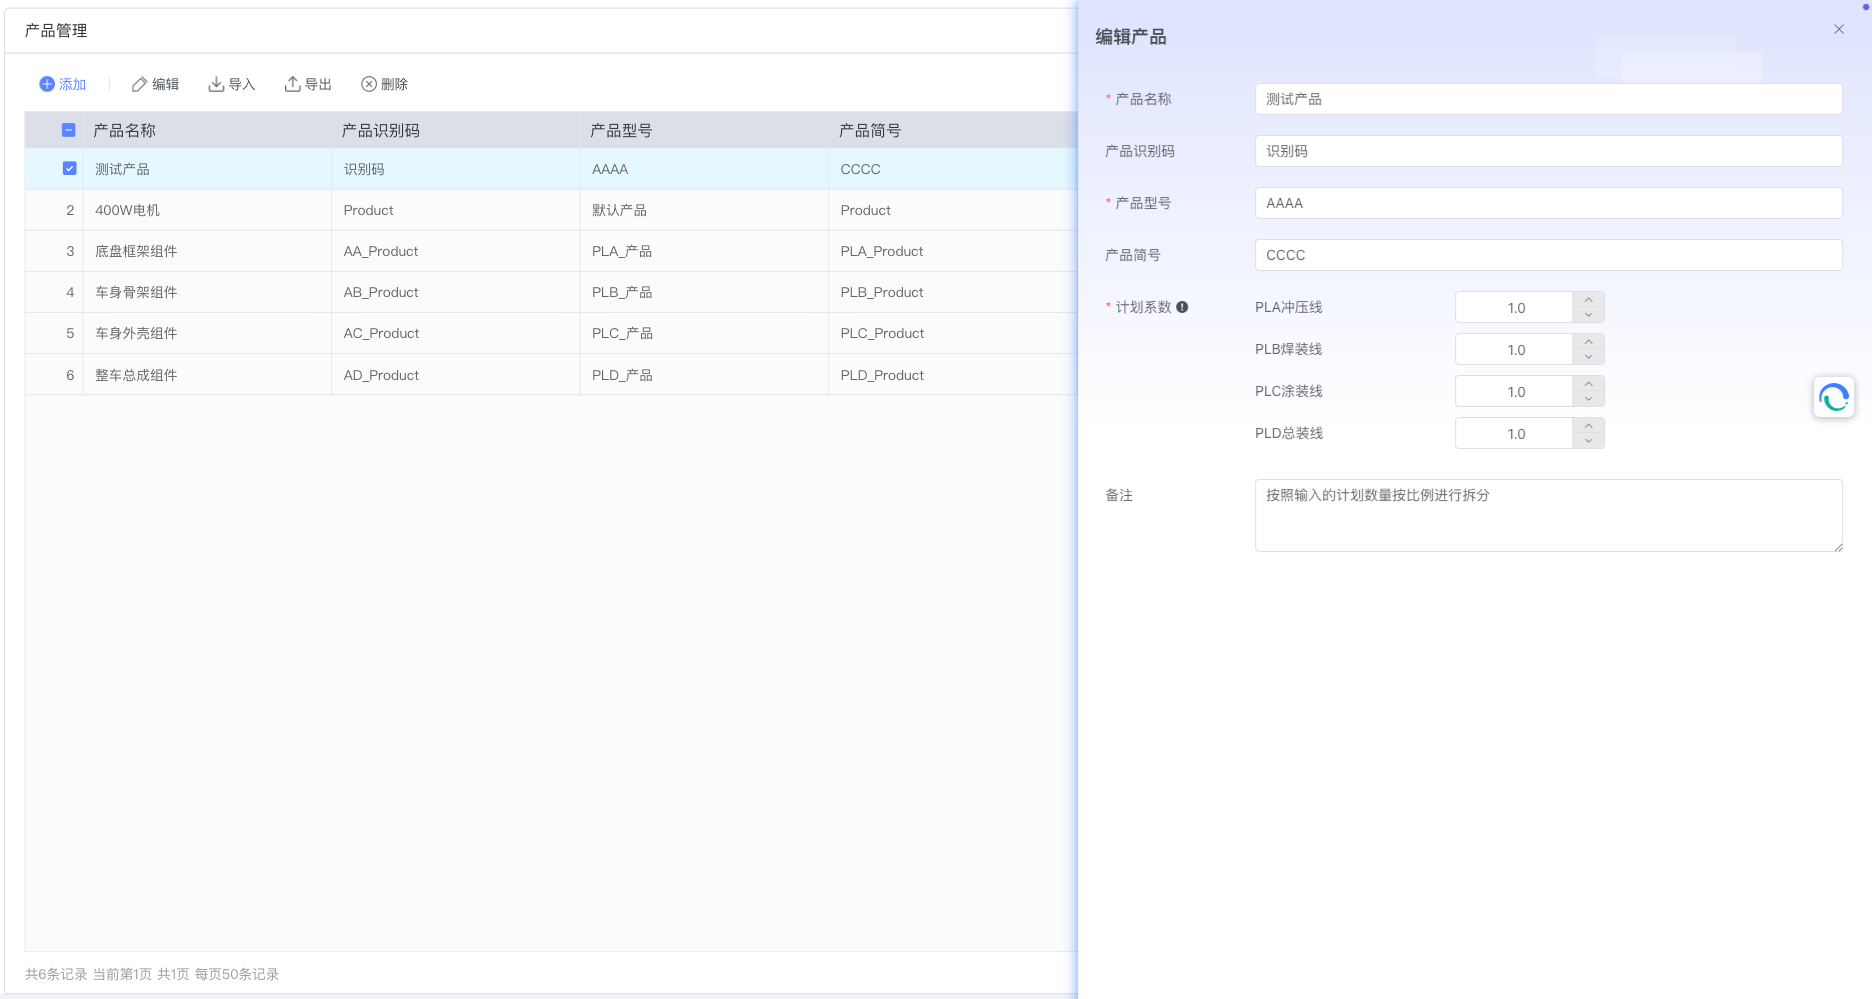Click the Delete (删除) toolbar icon
Screen dimensions: 1872x999
(x=369, y=84)
